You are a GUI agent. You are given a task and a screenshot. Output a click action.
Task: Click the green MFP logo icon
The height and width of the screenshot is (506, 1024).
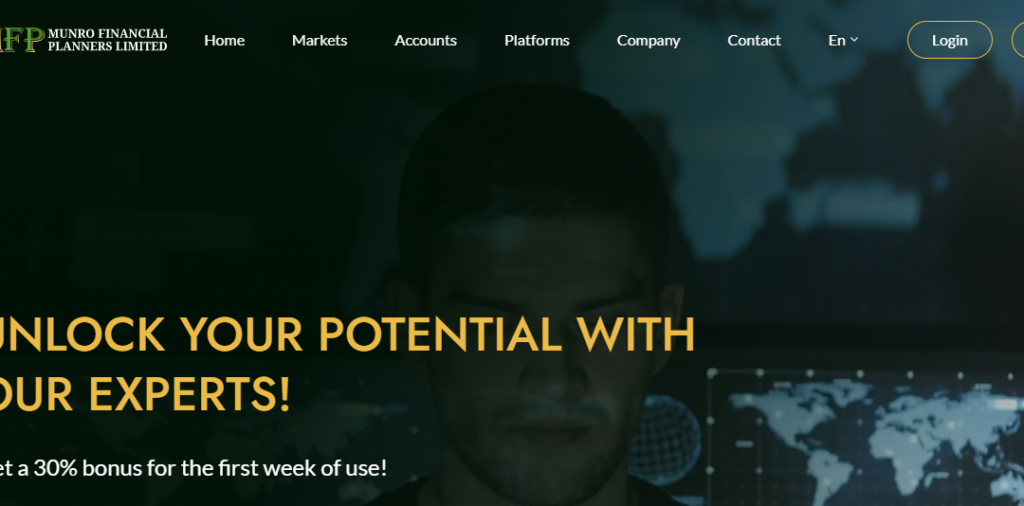22,39
